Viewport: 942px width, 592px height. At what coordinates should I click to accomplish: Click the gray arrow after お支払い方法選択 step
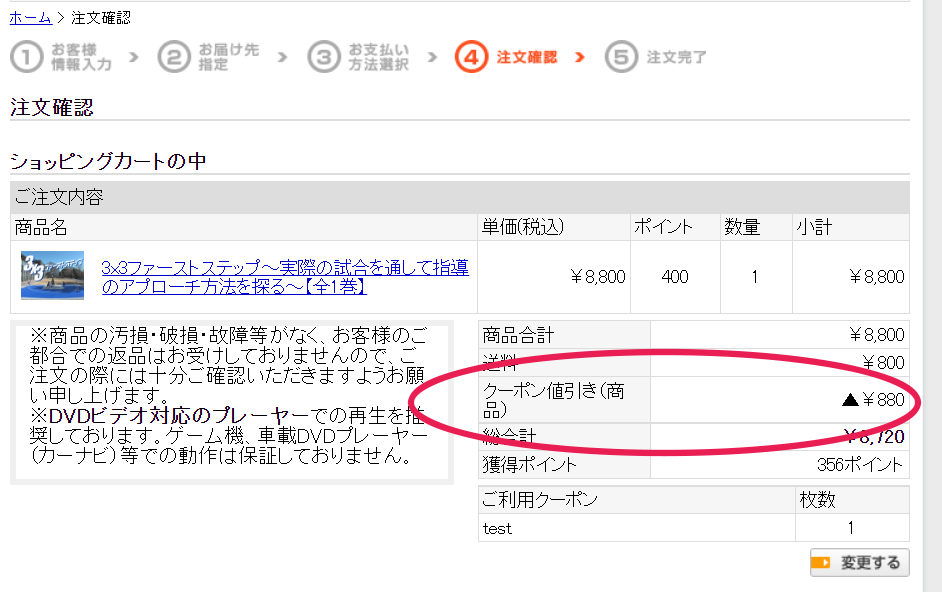pyautogui.click(x=432, y=57)
